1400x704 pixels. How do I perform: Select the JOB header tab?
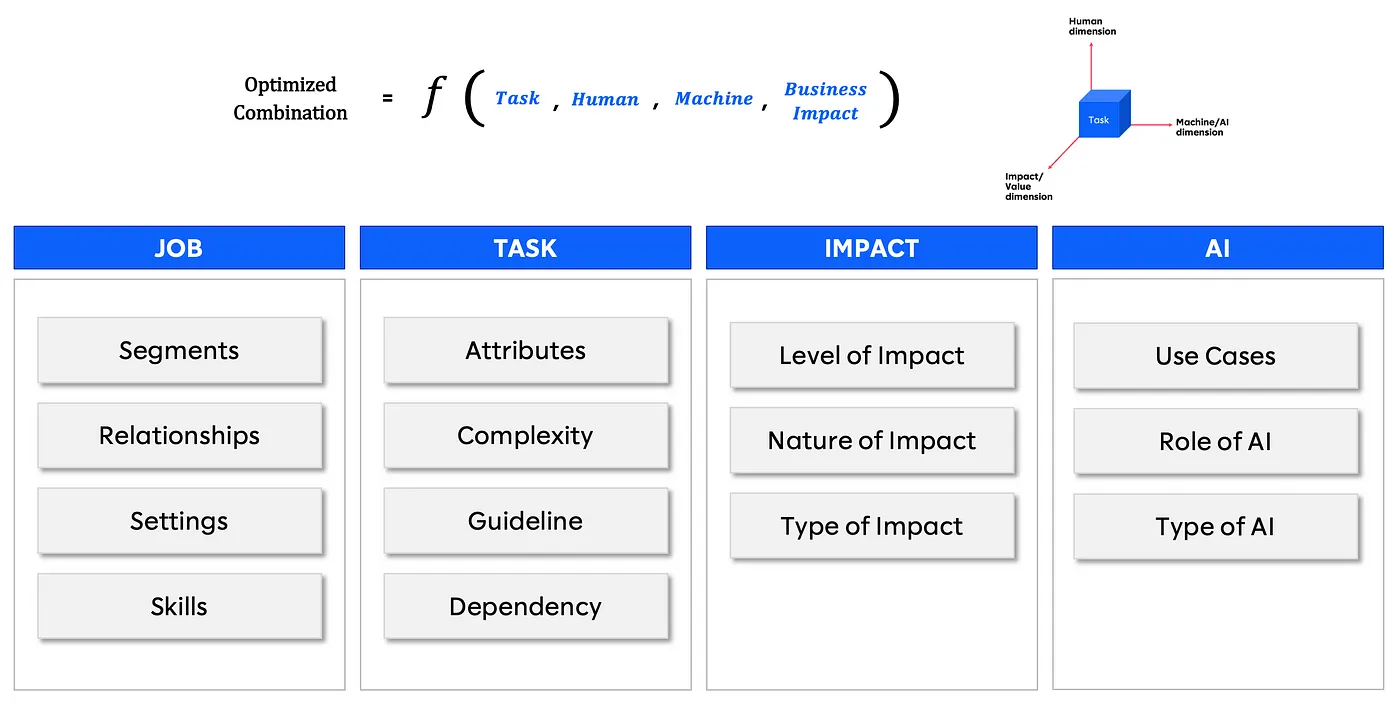click(x=179, y=248)
